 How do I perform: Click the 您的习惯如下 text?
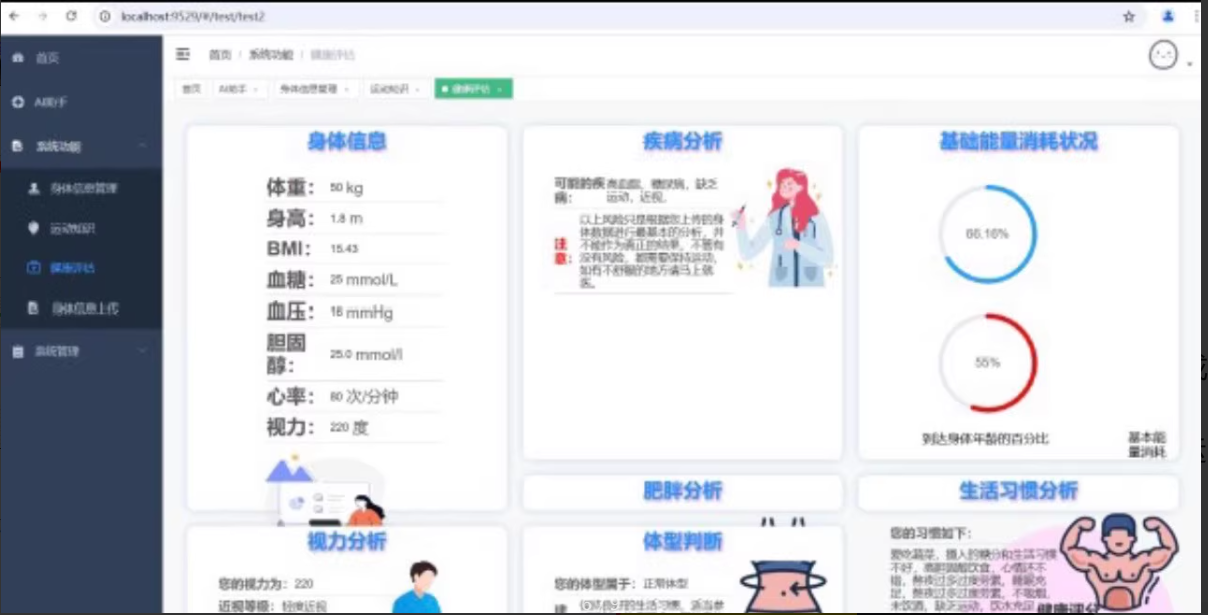coord(930,534)
